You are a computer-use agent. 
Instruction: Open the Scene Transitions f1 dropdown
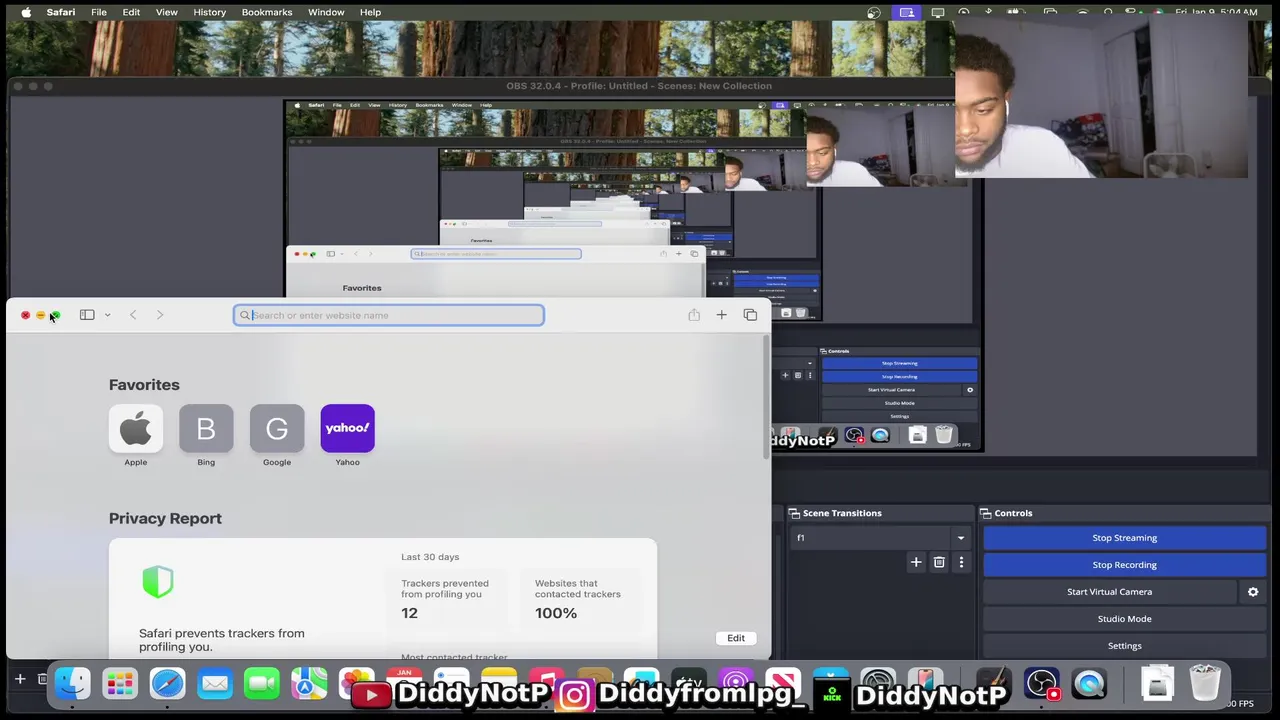tap(880, 538)
